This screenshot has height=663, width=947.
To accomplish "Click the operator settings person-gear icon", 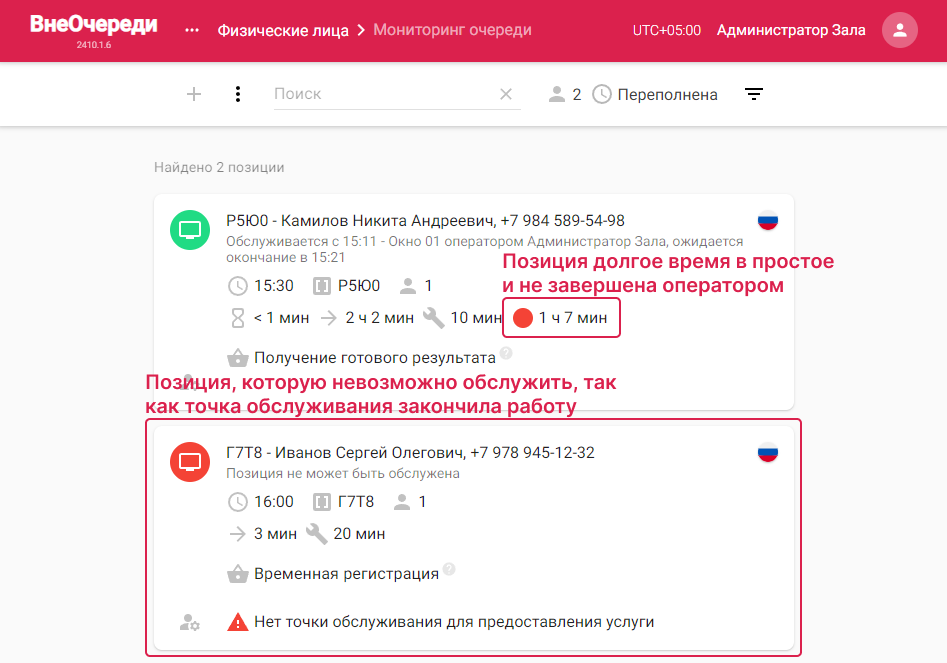I will (x=190, y=622).
